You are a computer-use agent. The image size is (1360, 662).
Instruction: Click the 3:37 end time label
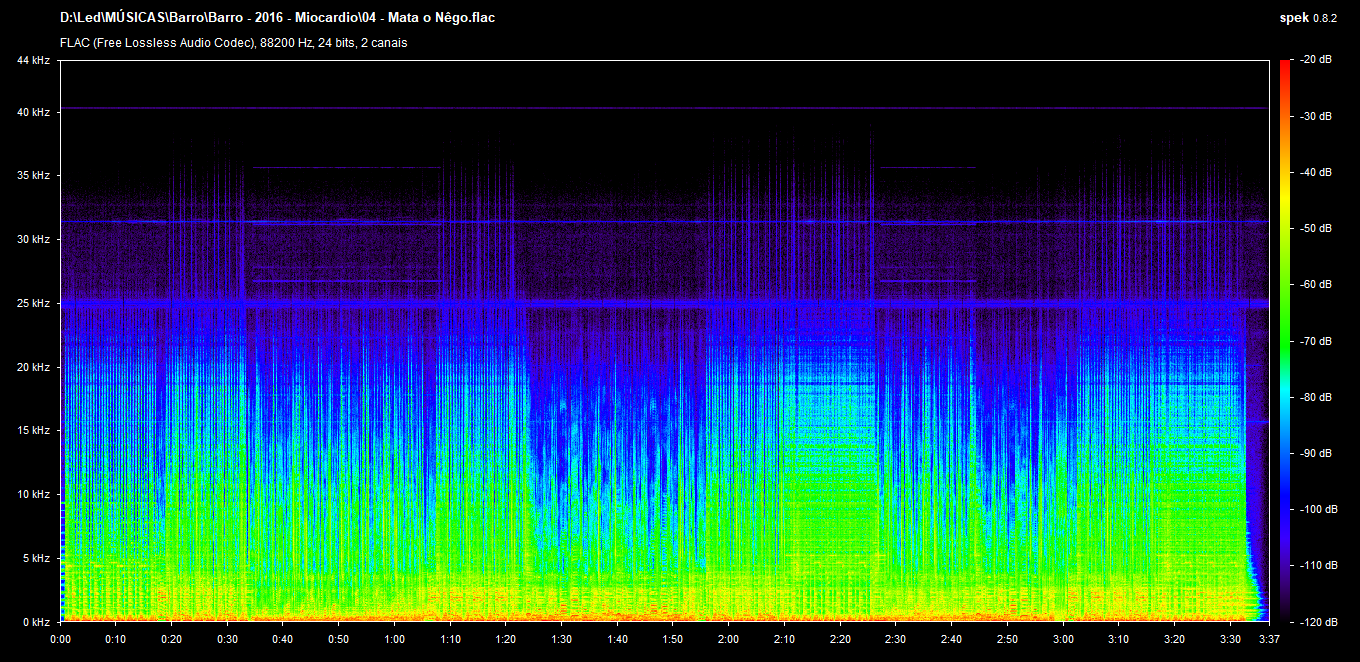[x=1269, y=639]
